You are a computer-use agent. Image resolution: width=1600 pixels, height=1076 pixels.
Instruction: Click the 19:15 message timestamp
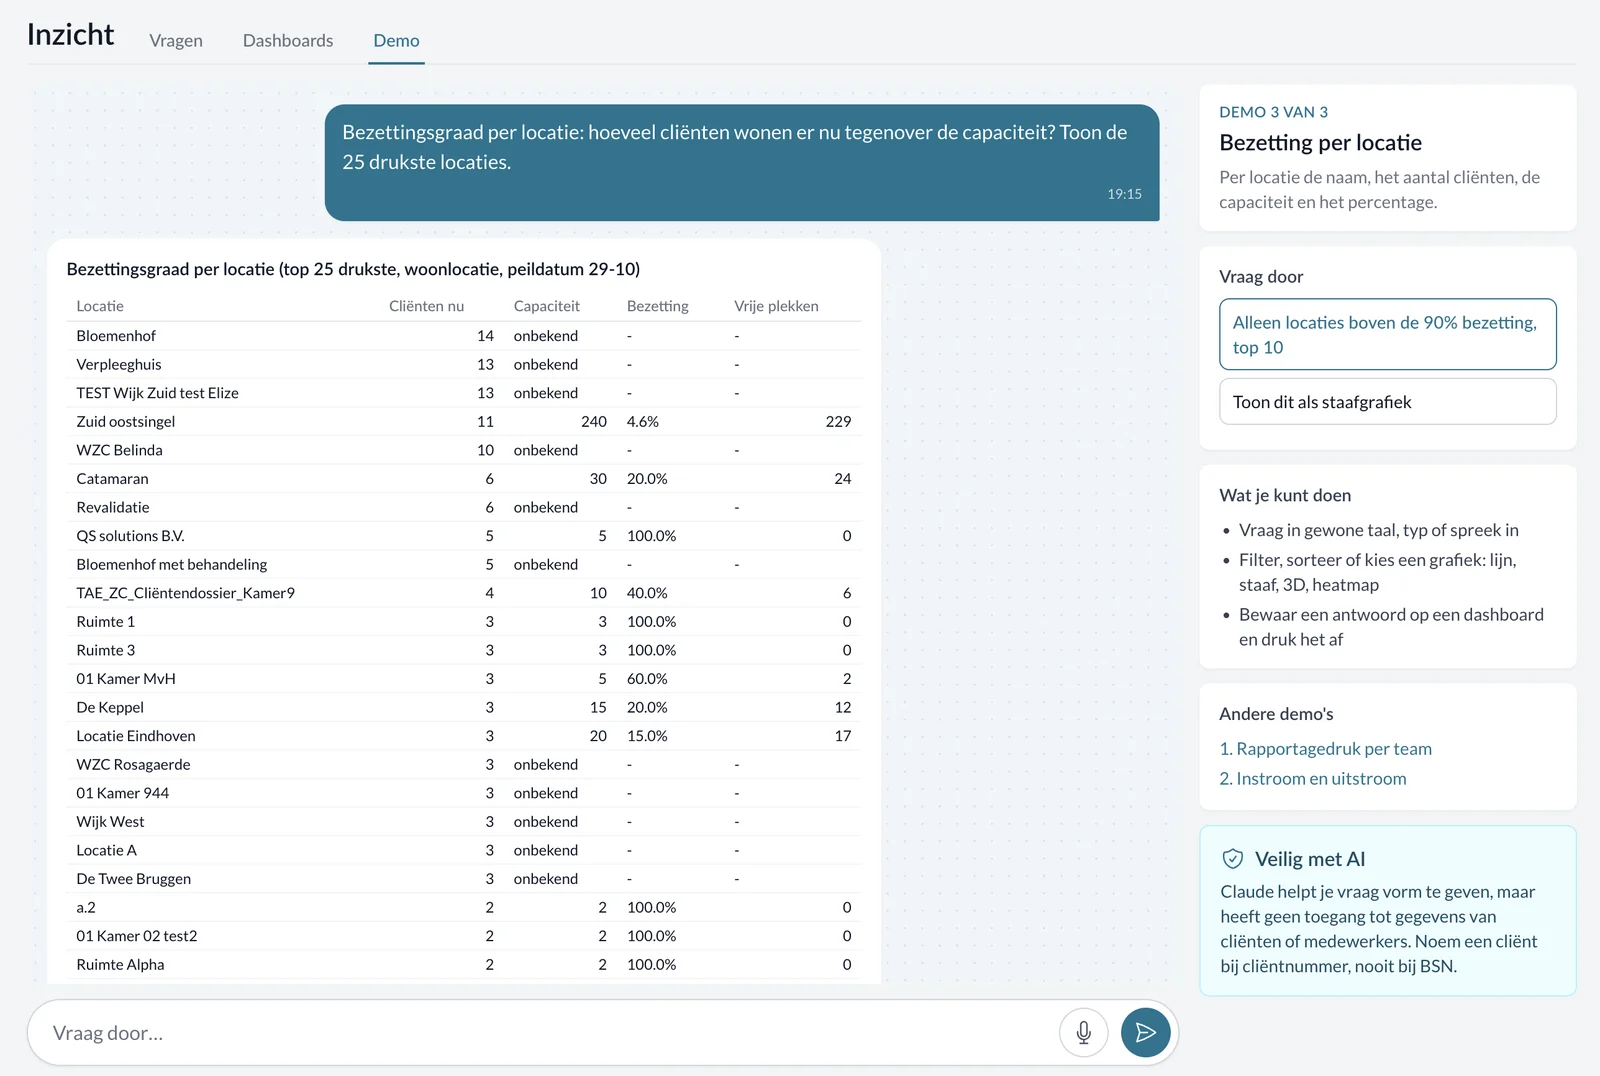click(1124, 194)
